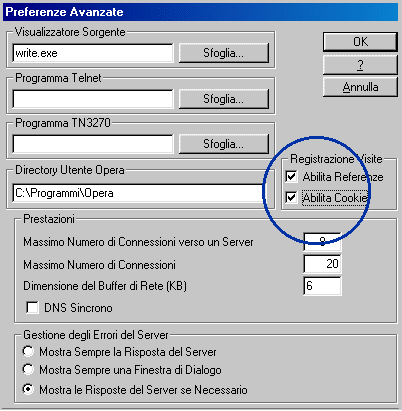Screen dimensions: 402x411
Task: Disable the Abilita Cookie checkbox
Action: click(291, 198)
